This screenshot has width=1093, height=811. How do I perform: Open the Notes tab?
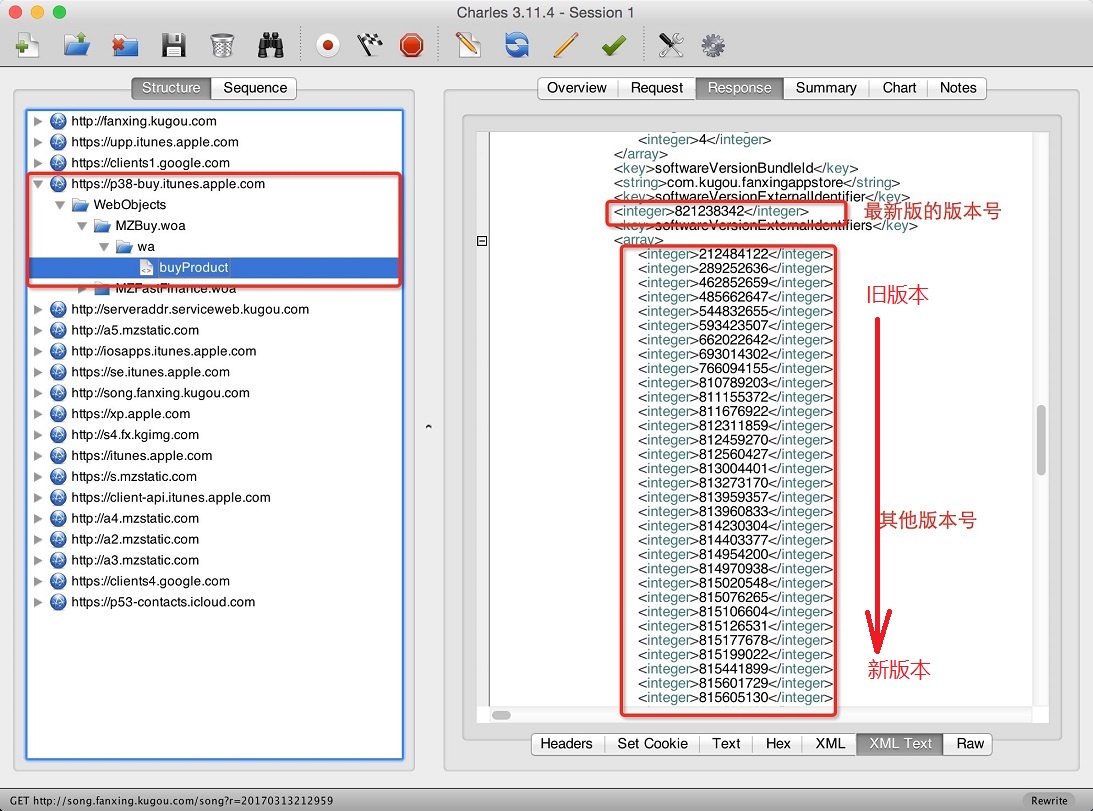click(958, 88)
